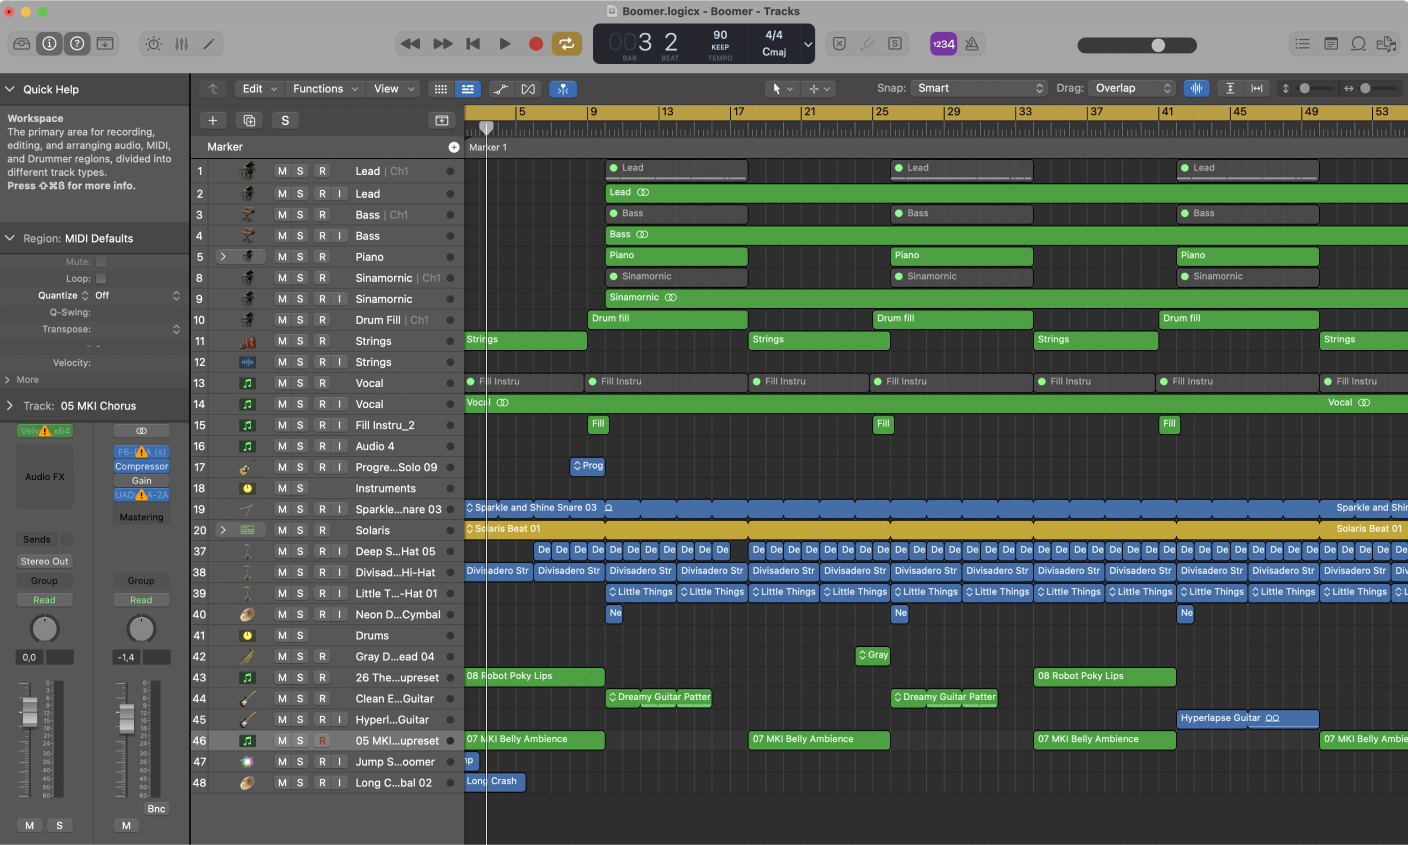Open the Snap Smart dropdown
1408x845 pixels.
[x=978, y=88]
